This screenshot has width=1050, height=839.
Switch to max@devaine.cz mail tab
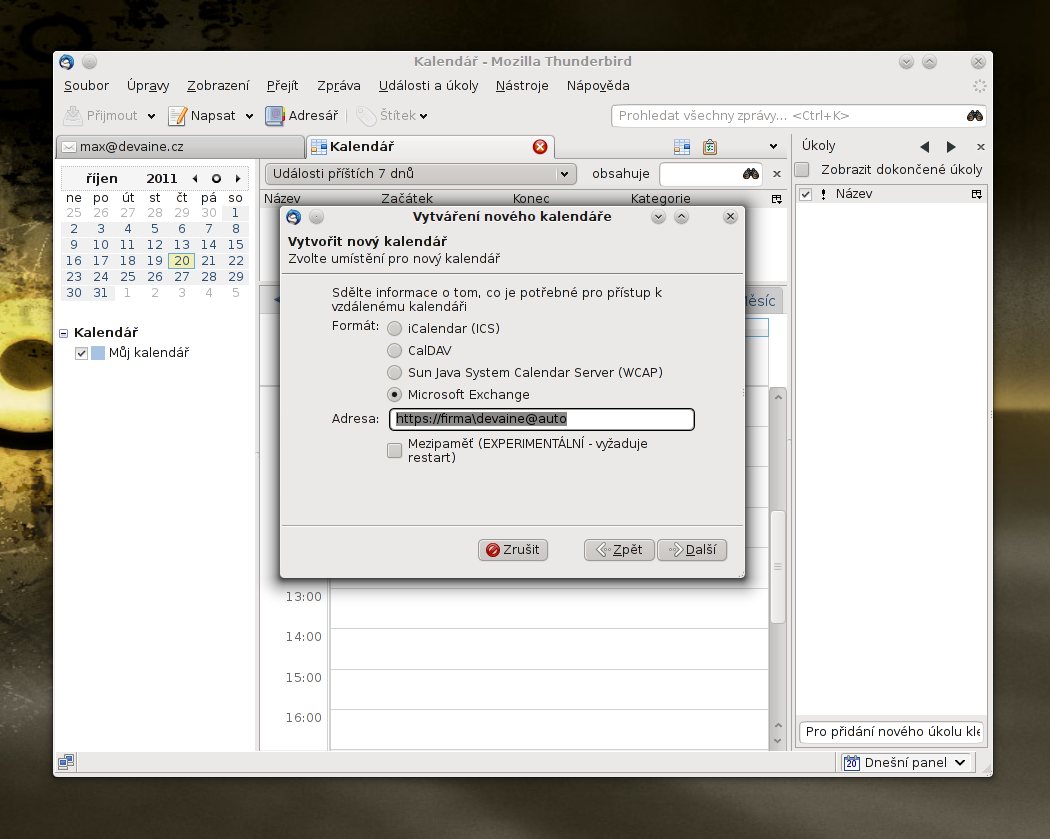[x=181, y=147]
